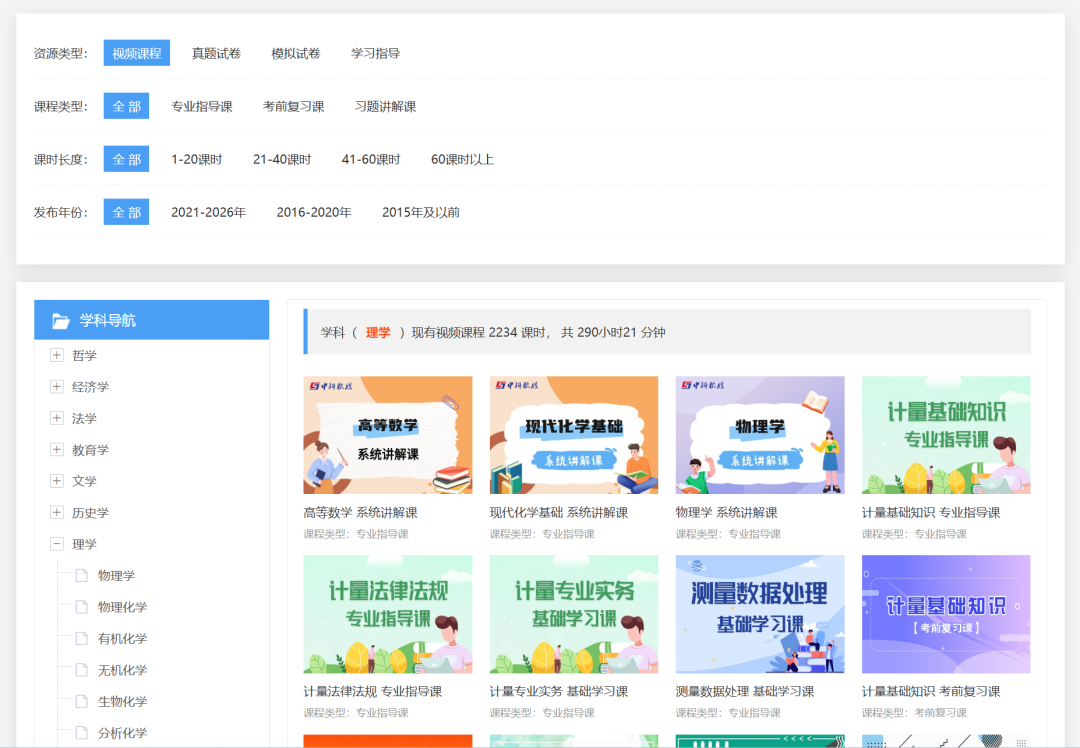Expand the 经济学 tree node
The width and height of the screenshot is (1080, 748).
[x=56, y=386]
